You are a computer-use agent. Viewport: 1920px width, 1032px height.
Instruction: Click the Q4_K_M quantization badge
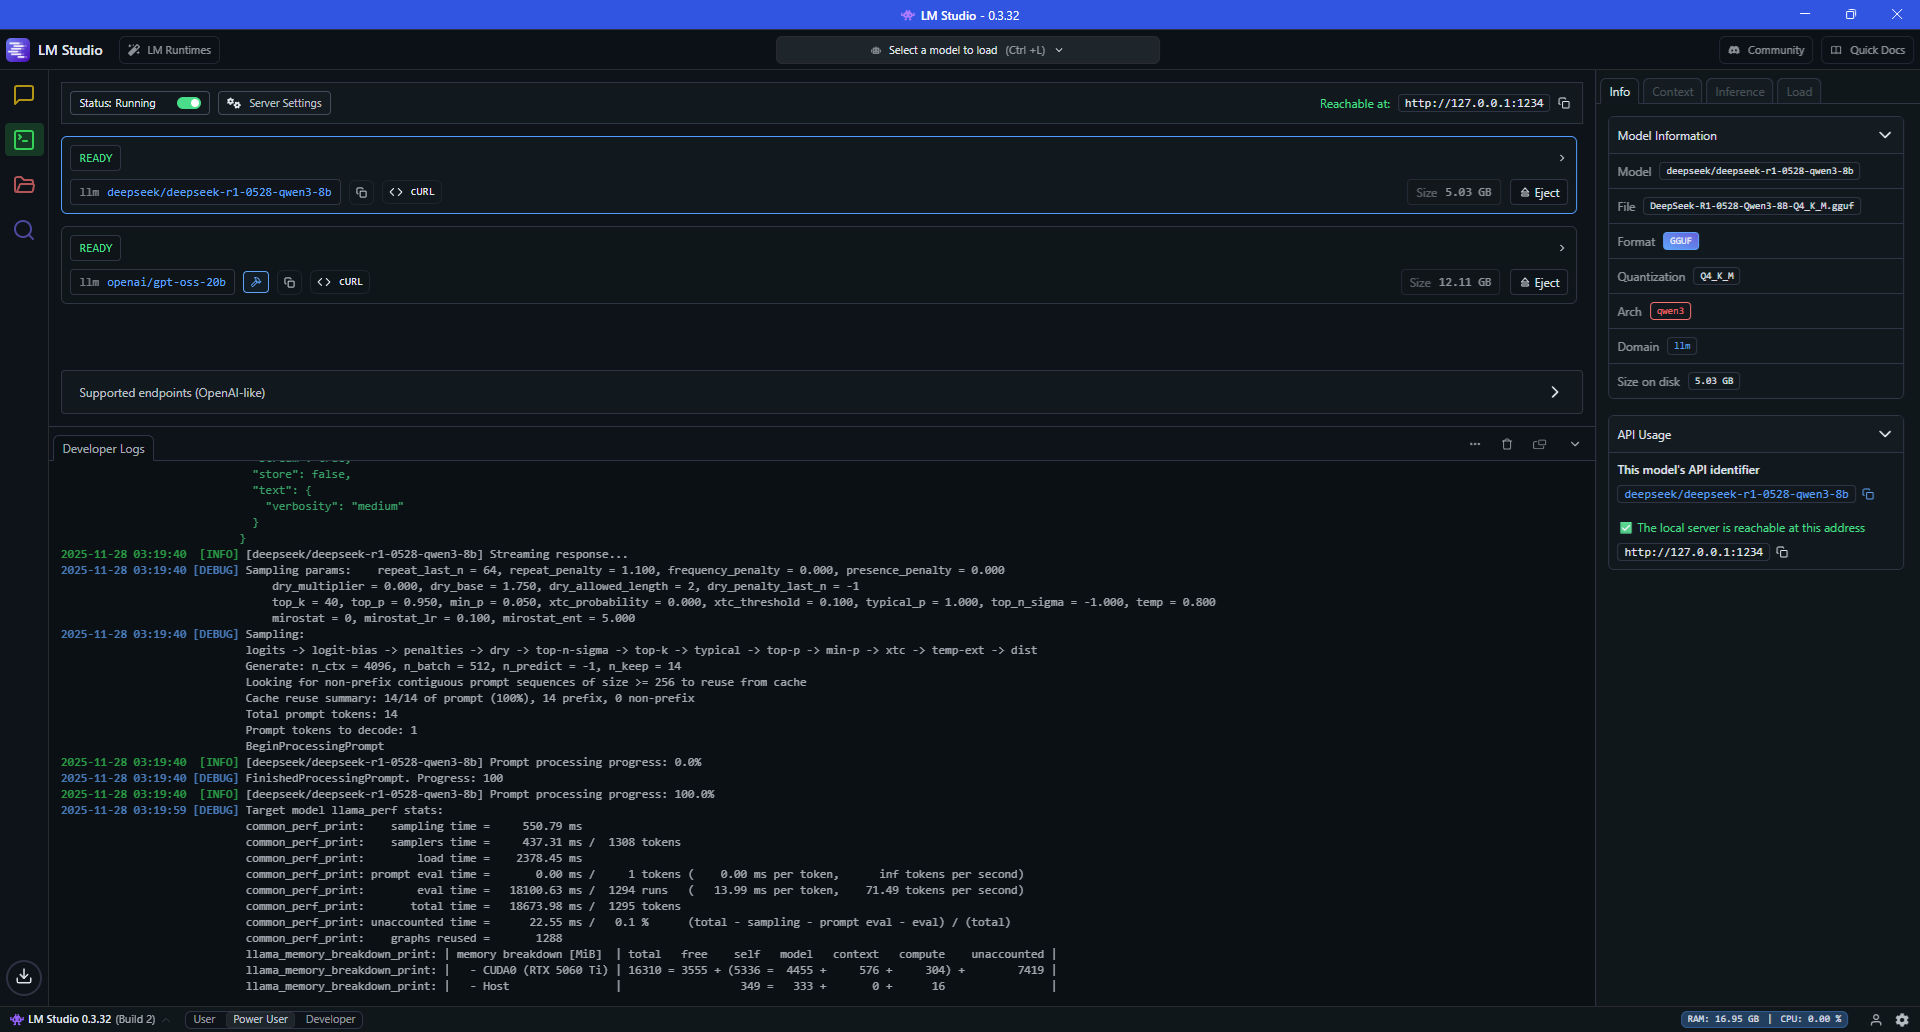tap(1717, 276)
